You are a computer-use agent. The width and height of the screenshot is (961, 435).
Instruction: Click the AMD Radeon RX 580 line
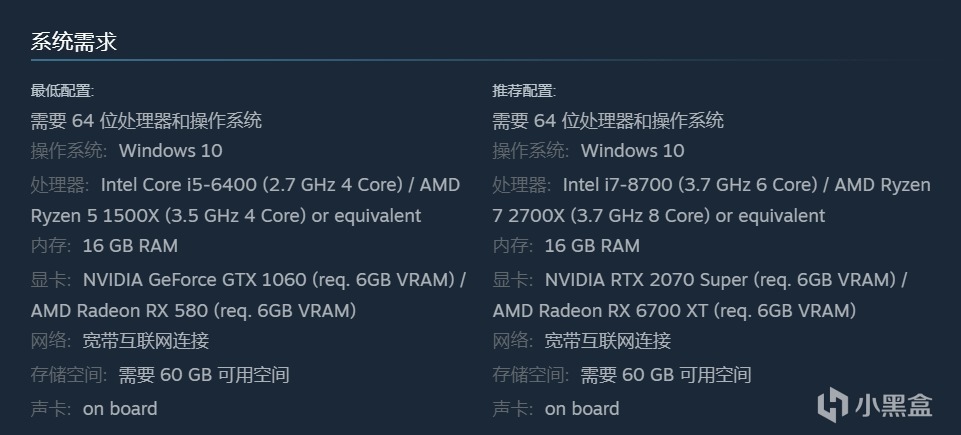[x=193, y=311]
